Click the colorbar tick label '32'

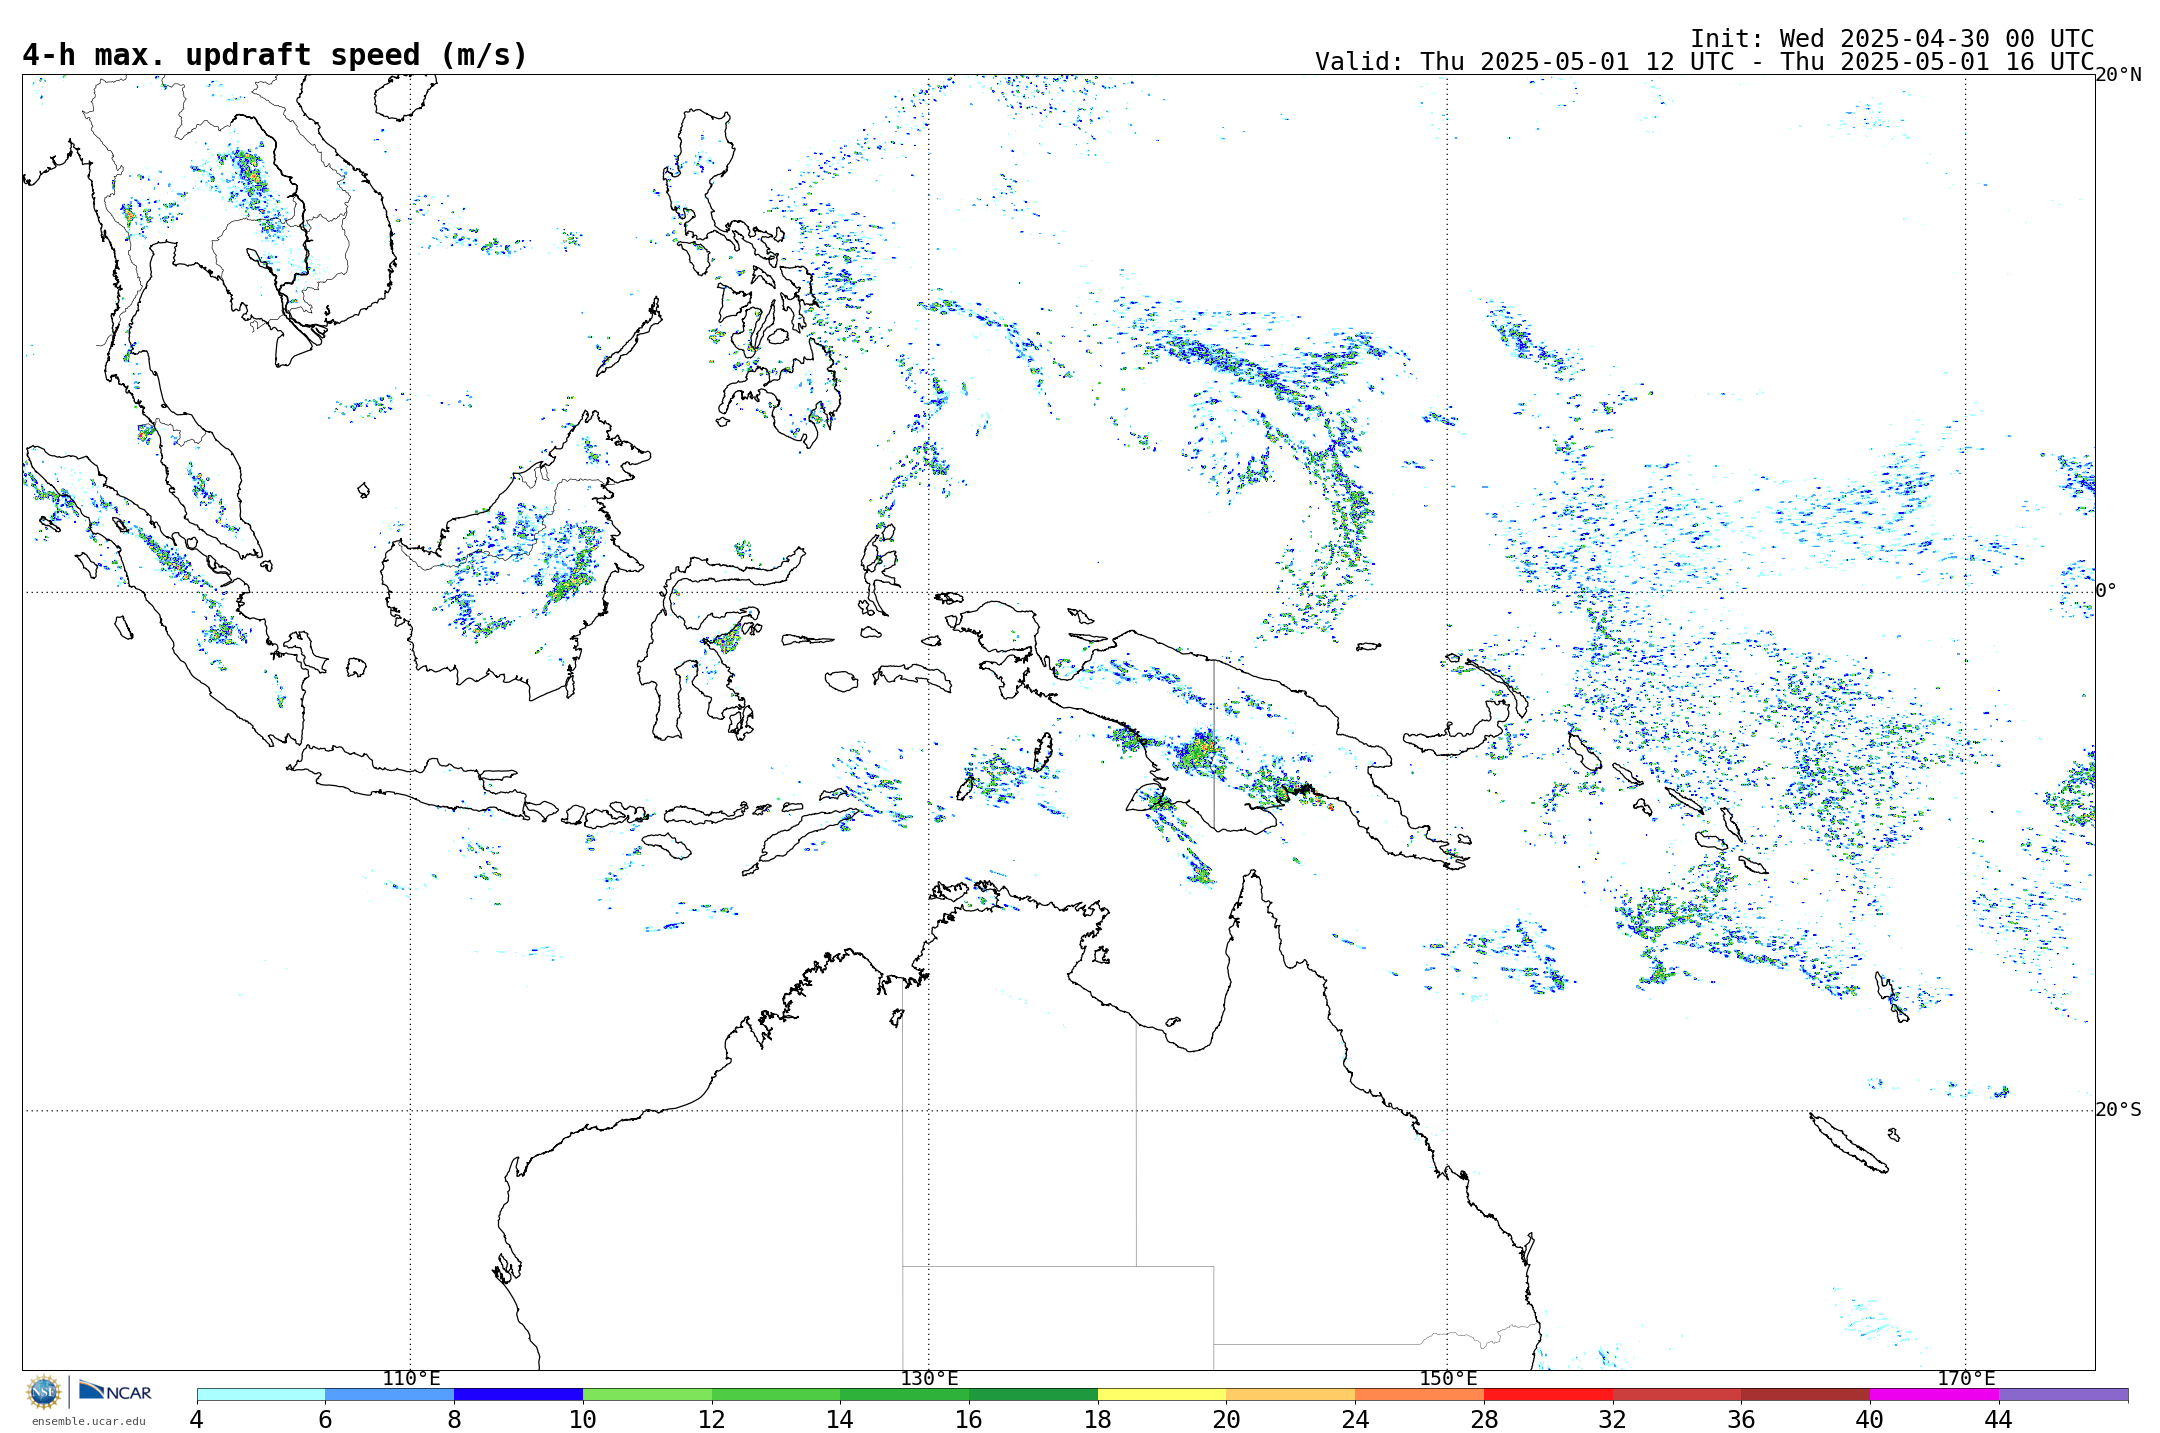coord(1613,1419)
